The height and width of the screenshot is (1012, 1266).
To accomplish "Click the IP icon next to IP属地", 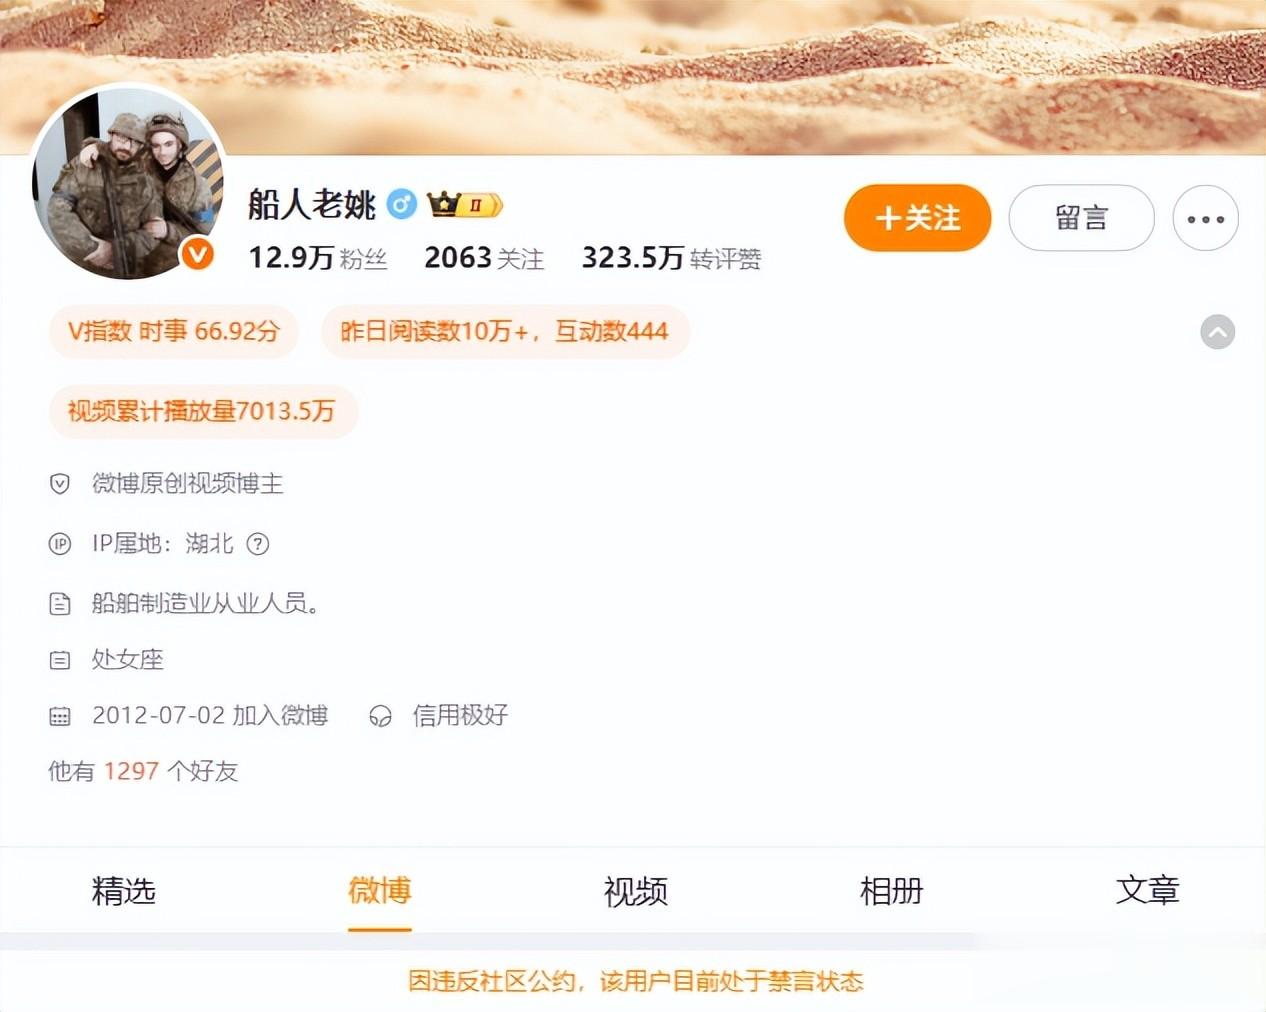I will [60, 544].
